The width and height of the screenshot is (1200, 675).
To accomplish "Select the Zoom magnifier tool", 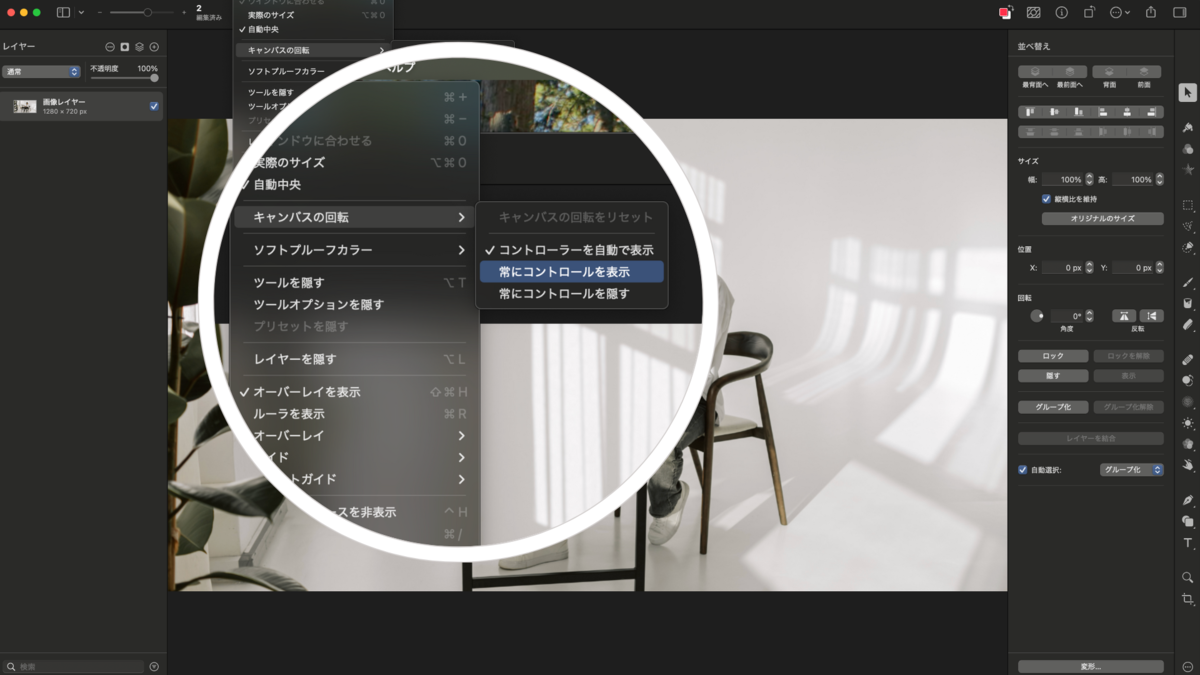I will click(x=1187, y=578).
